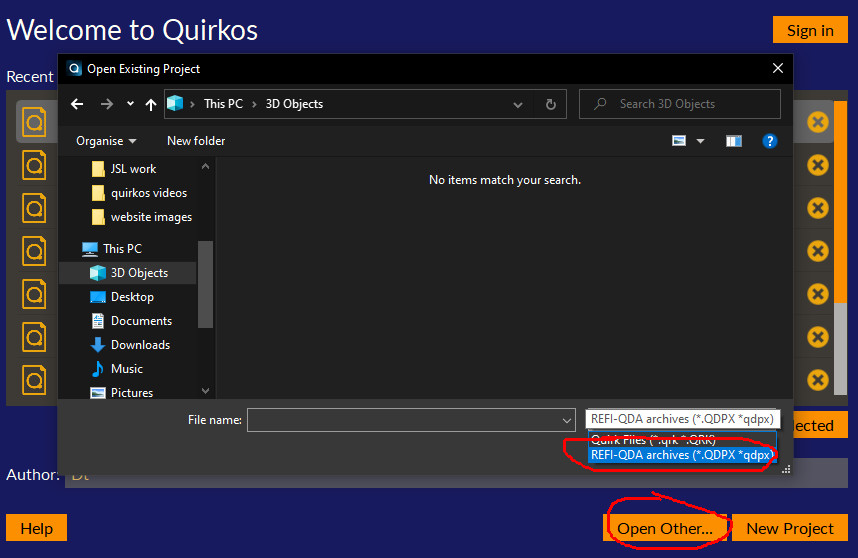Open Desktop in navigation tree
The width and height of the screenshot is (858, 558).
pyautogui.click(x=132, y=297)
